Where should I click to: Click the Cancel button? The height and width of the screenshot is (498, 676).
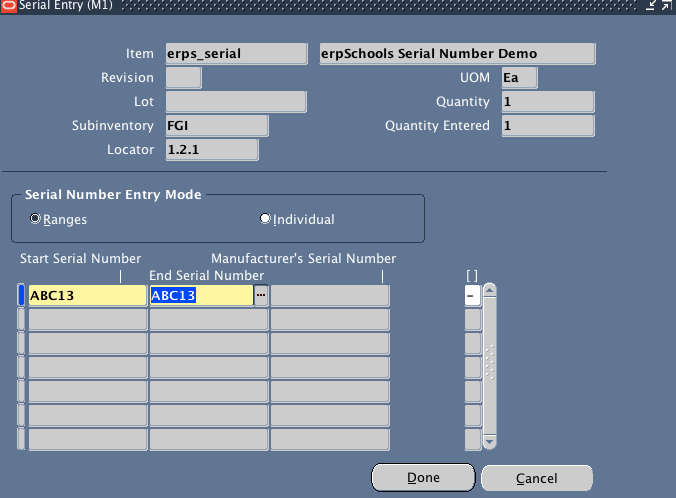point(537,478)
